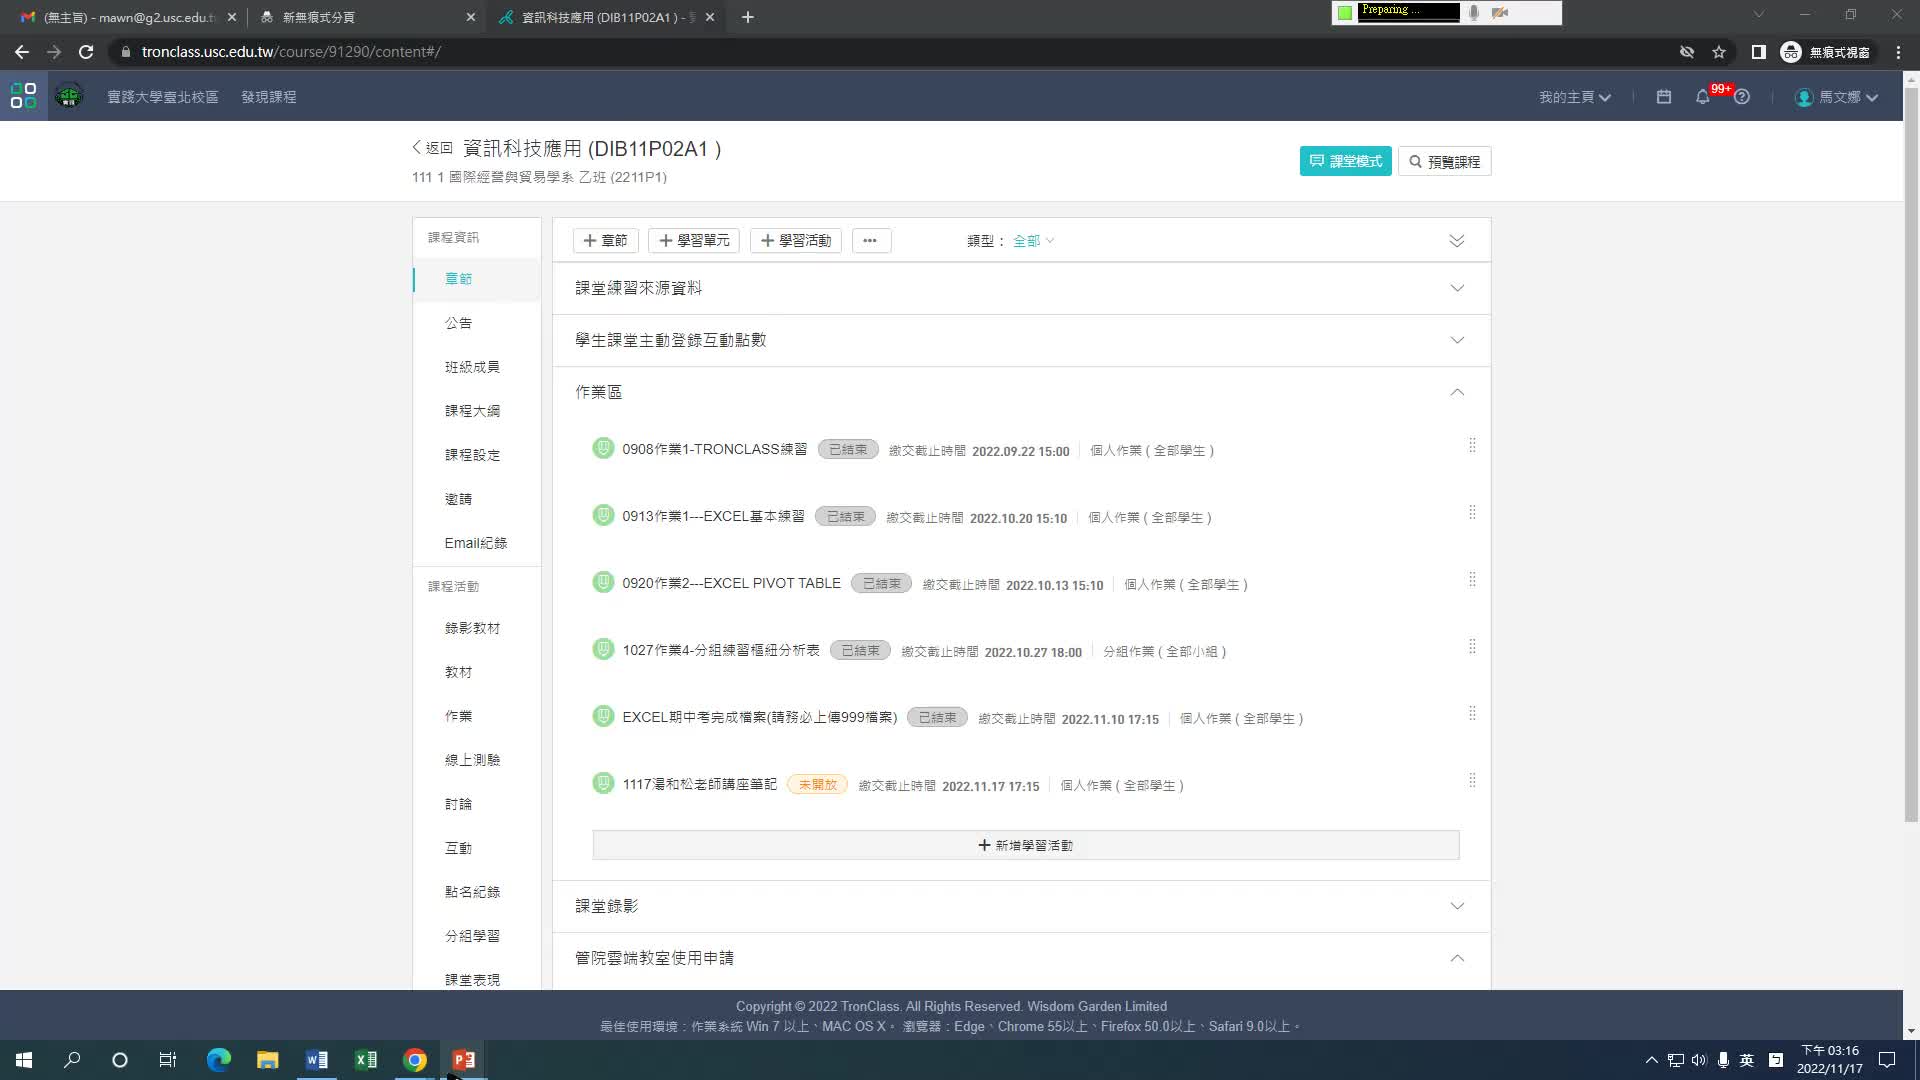Open the 我的主頁 dropdown
The width and height of the screenshot is (1920, 1080).
click(x=1575, y=97)
